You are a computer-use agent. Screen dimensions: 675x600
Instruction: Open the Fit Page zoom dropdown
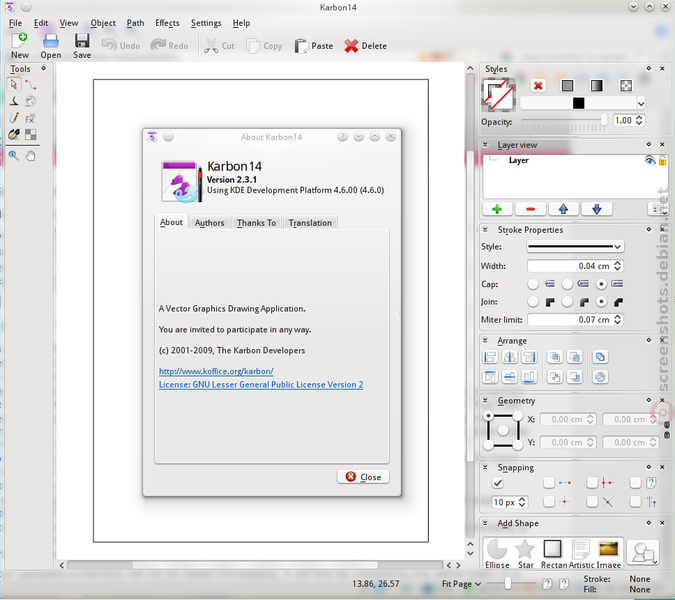461,584
